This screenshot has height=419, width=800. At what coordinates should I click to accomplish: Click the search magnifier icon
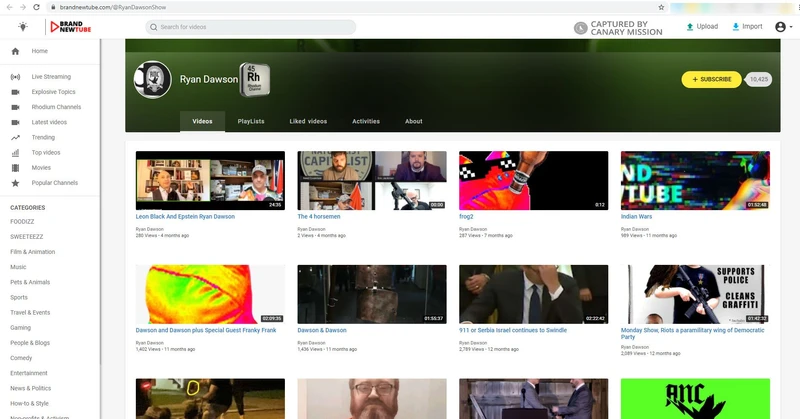click(153, 27)
